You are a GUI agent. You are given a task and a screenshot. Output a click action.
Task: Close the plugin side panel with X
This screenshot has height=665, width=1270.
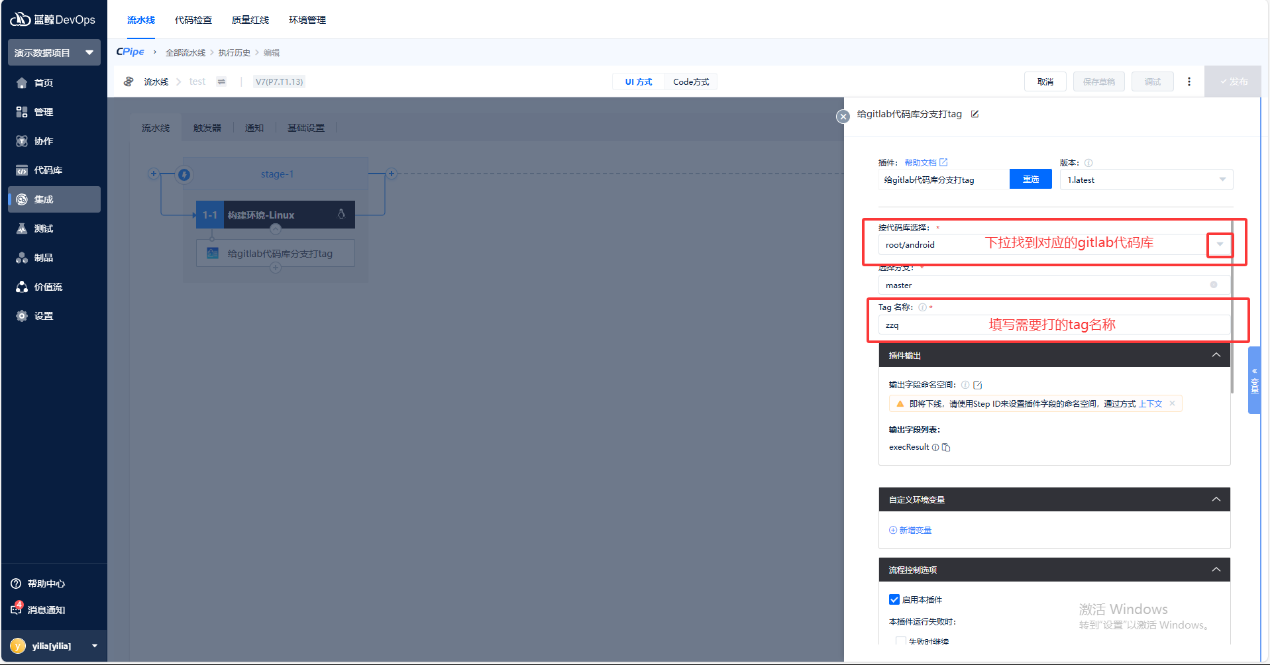pyautogui.click(x=842, y=116)
